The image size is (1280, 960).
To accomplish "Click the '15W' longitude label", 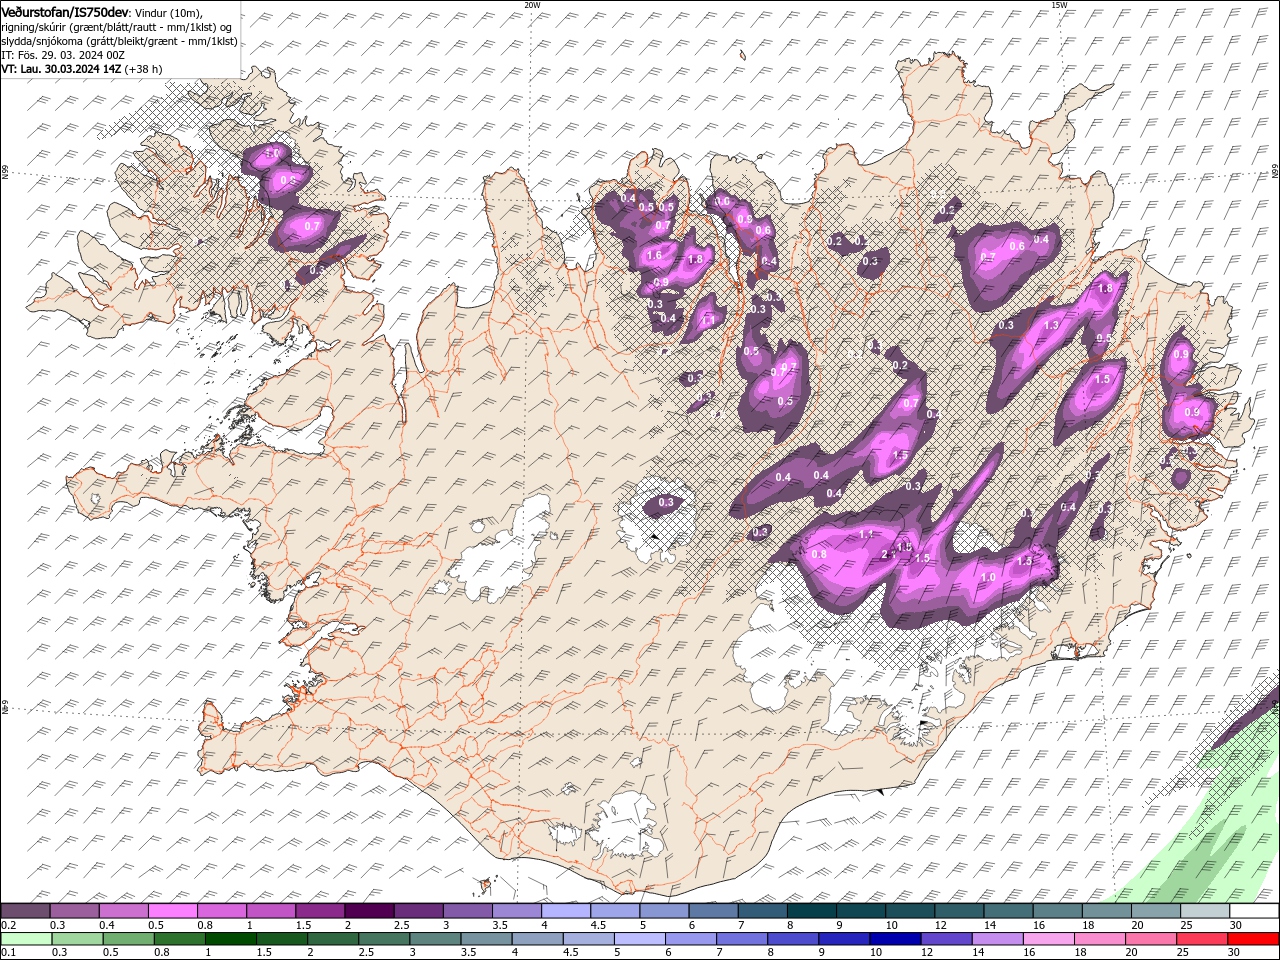I will pos(1059,5).
